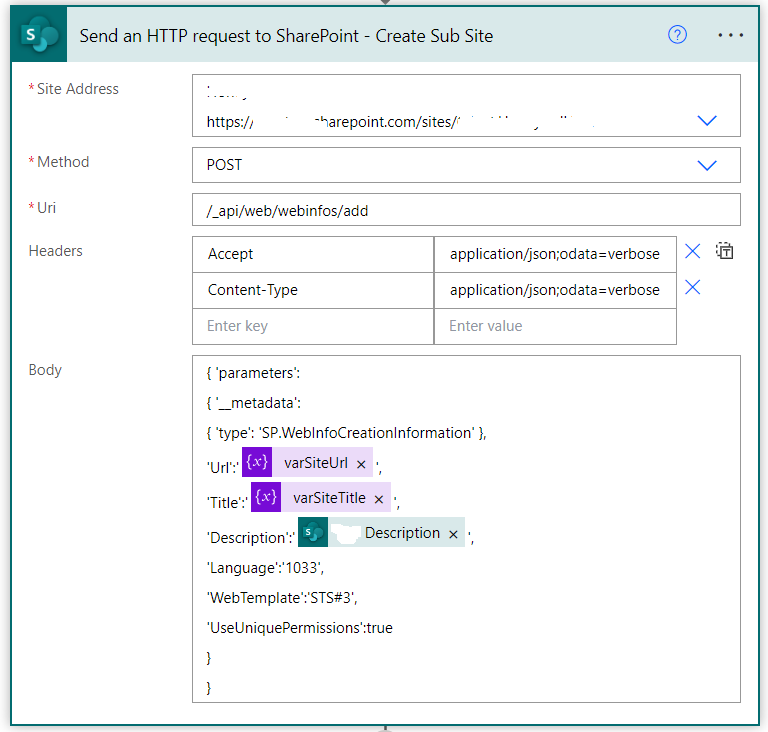Click the 'UseUniquePermissions':true body line

click(300, 628)
